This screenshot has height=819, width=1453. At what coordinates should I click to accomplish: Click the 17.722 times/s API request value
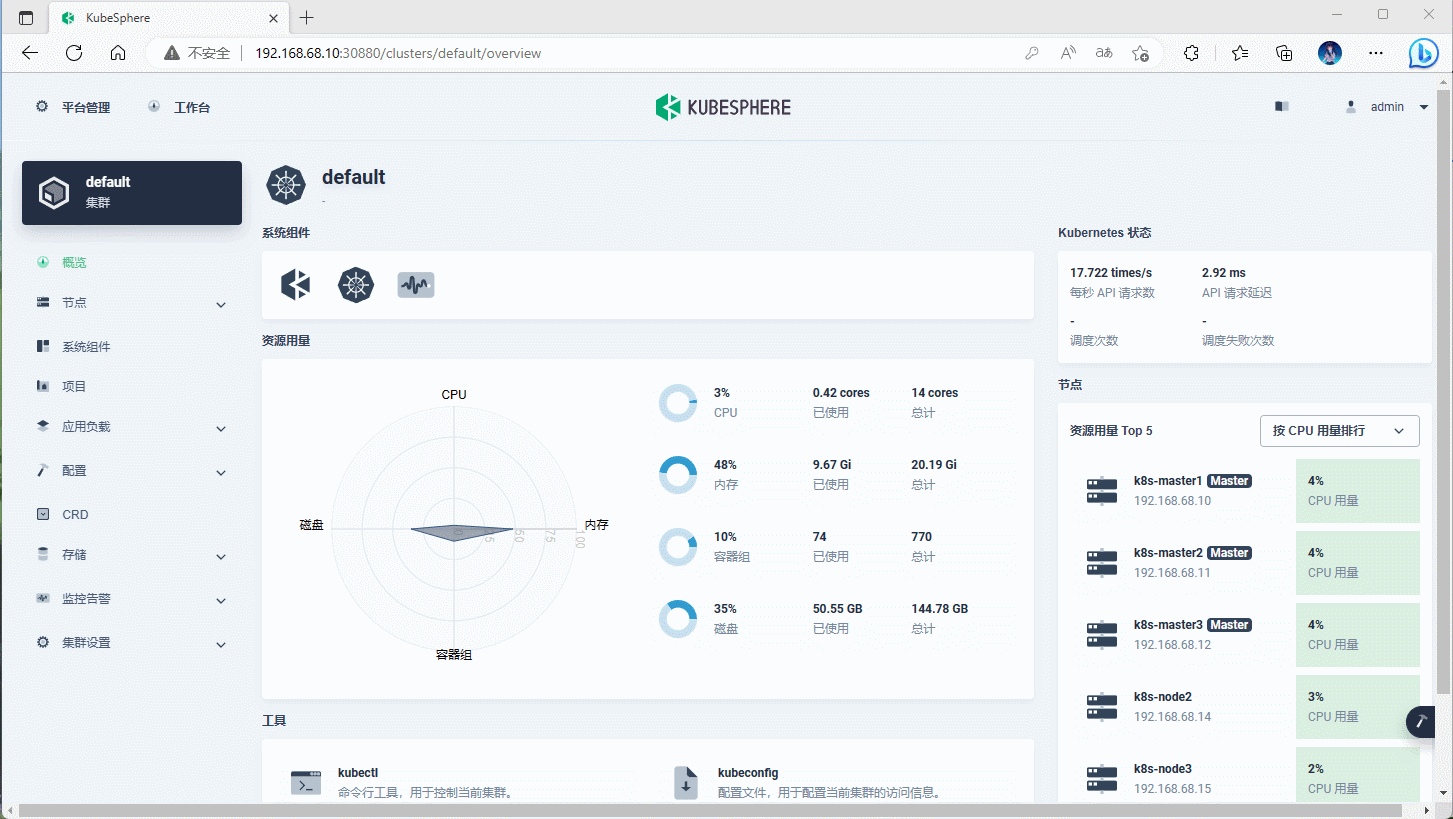tap(1111, 273)
